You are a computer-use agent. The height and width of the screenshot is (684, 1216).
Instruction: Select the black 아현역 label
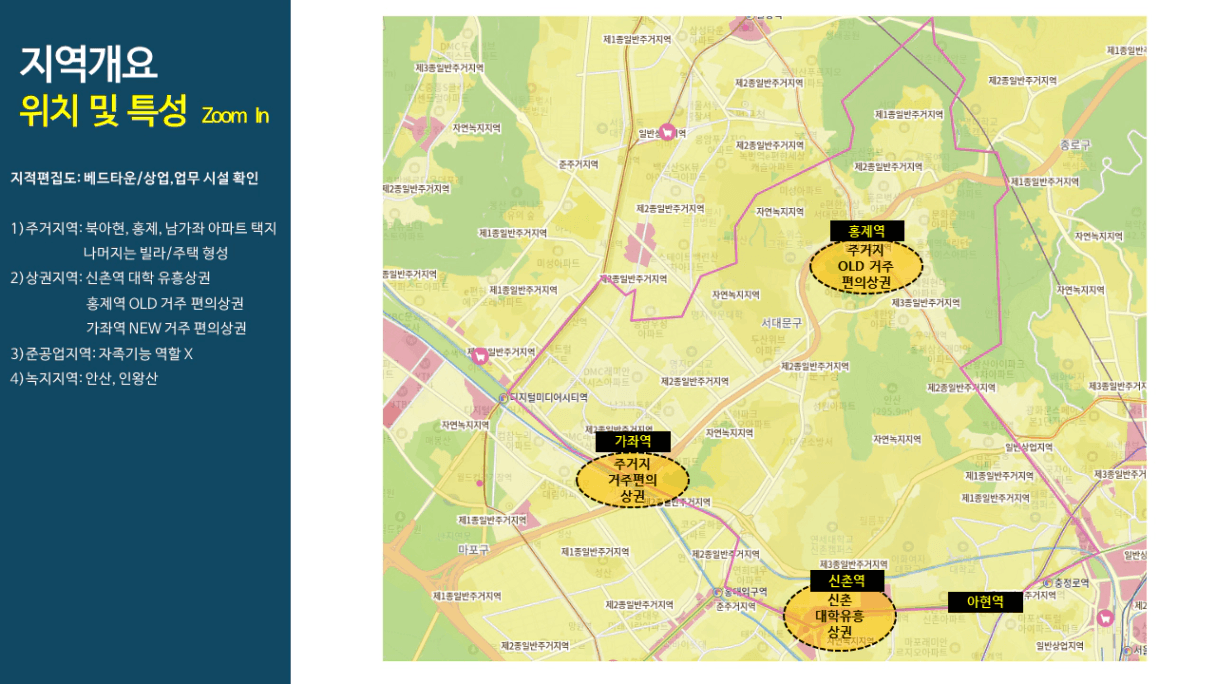pyautogui.click(x=985, y=602)
